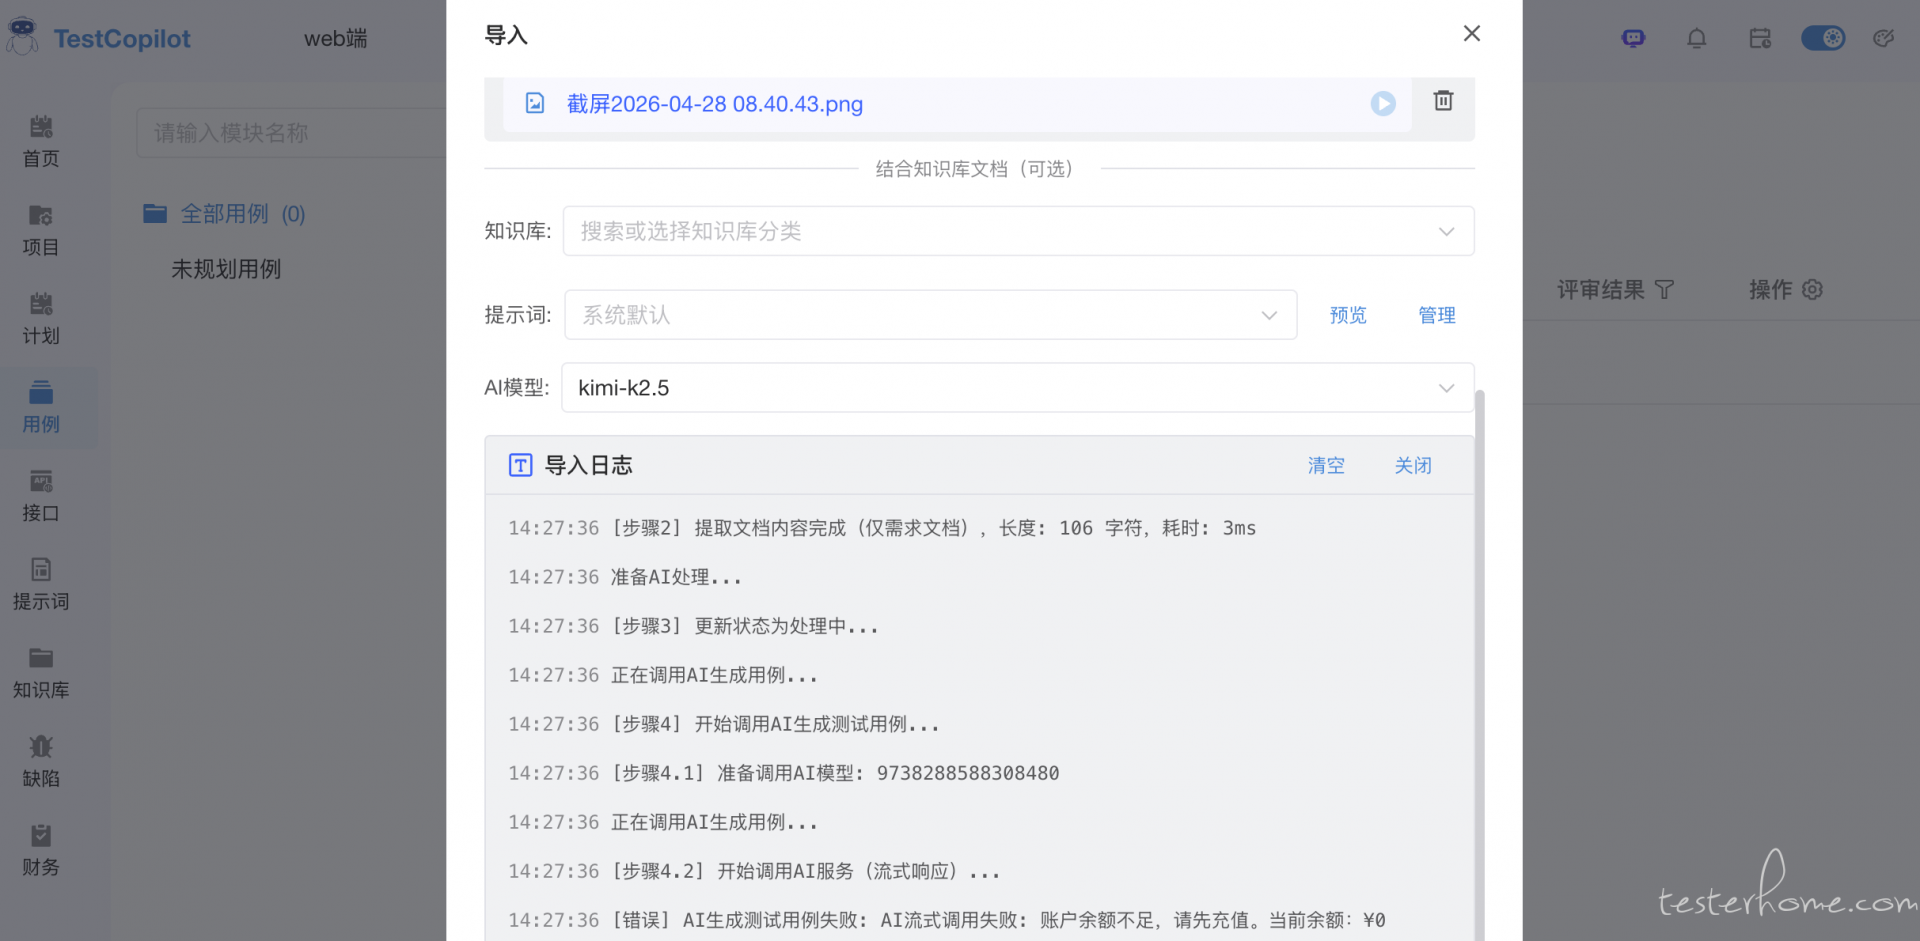Click 清空 to clear the import log

click(x=1326, y=466)
